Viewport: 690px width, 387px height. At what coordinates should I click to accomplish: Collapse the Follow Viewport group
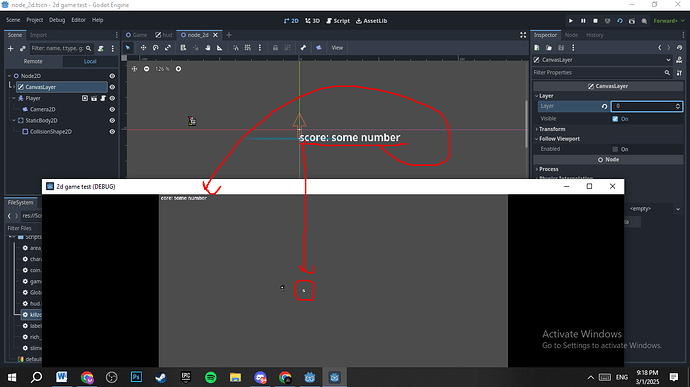coord(536,139)
